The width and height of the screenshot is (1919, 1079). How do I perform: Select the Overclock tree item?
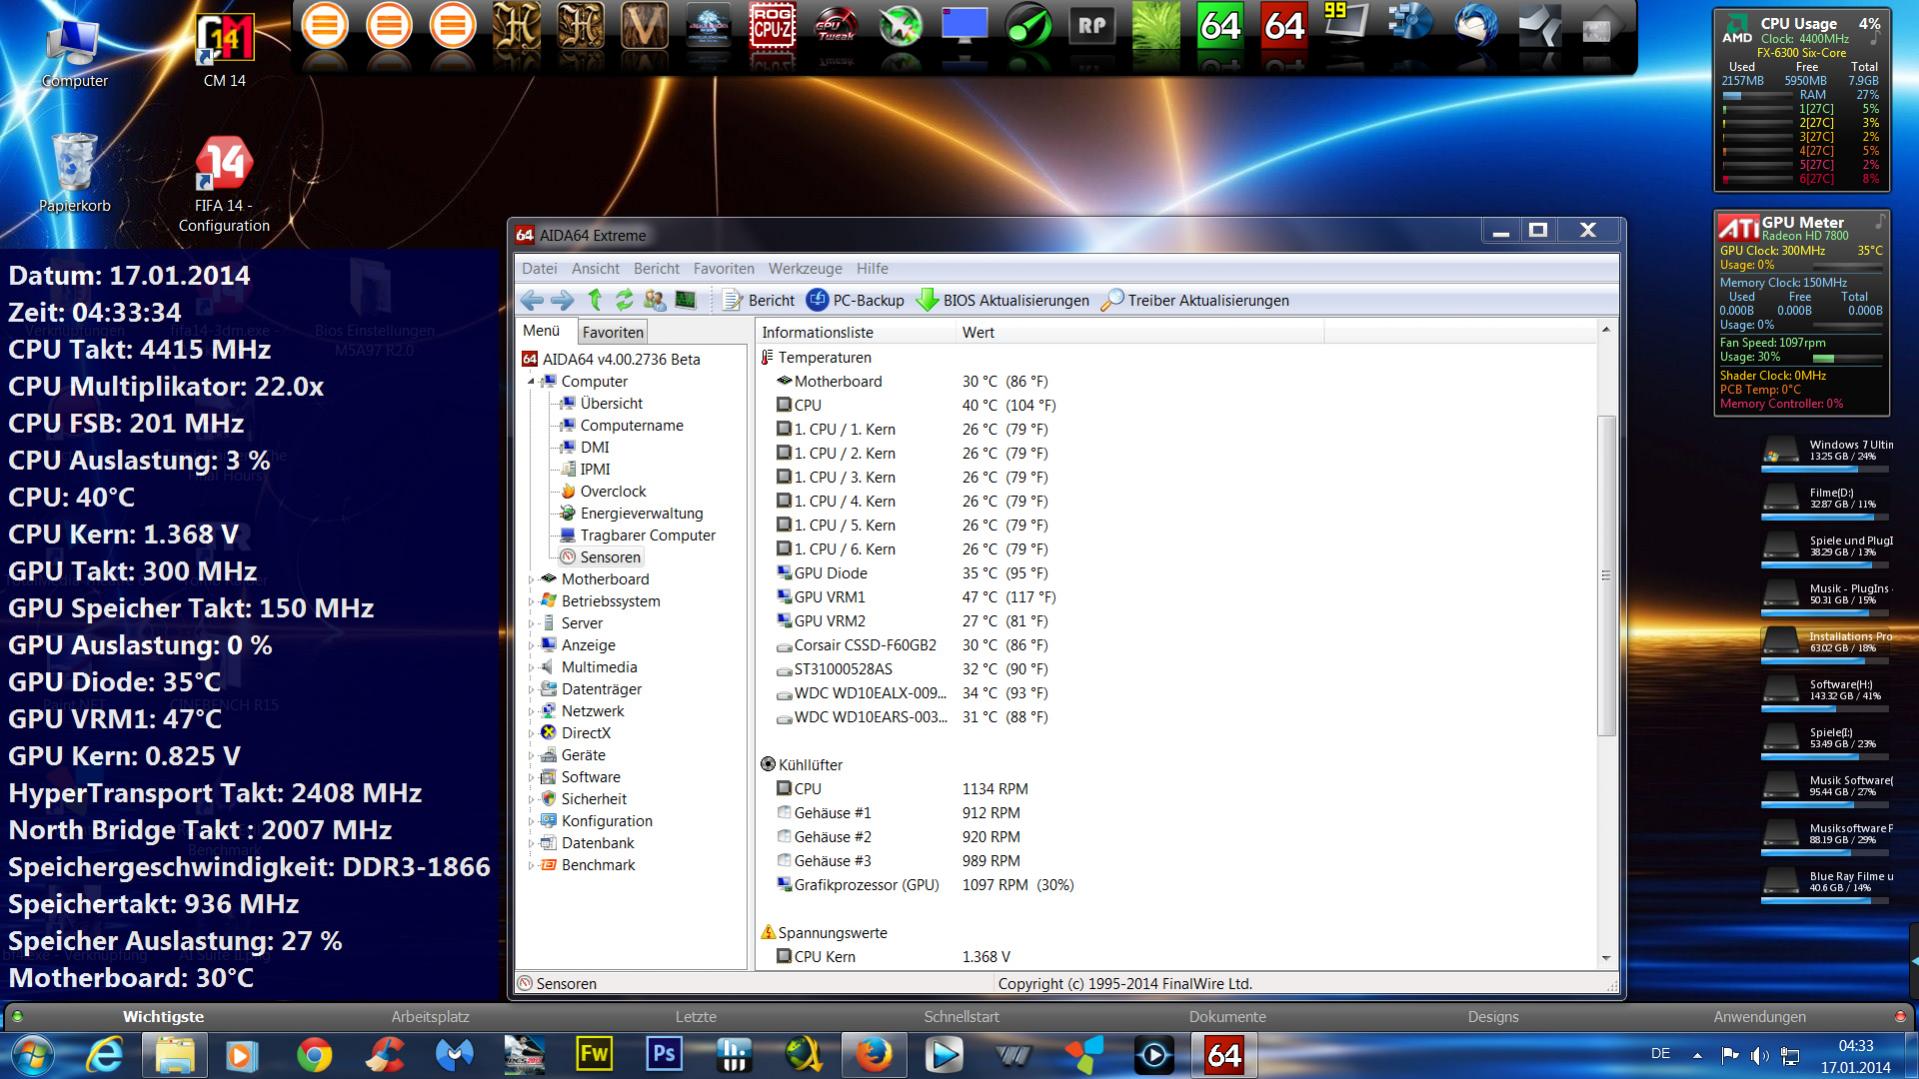(613, 491)
